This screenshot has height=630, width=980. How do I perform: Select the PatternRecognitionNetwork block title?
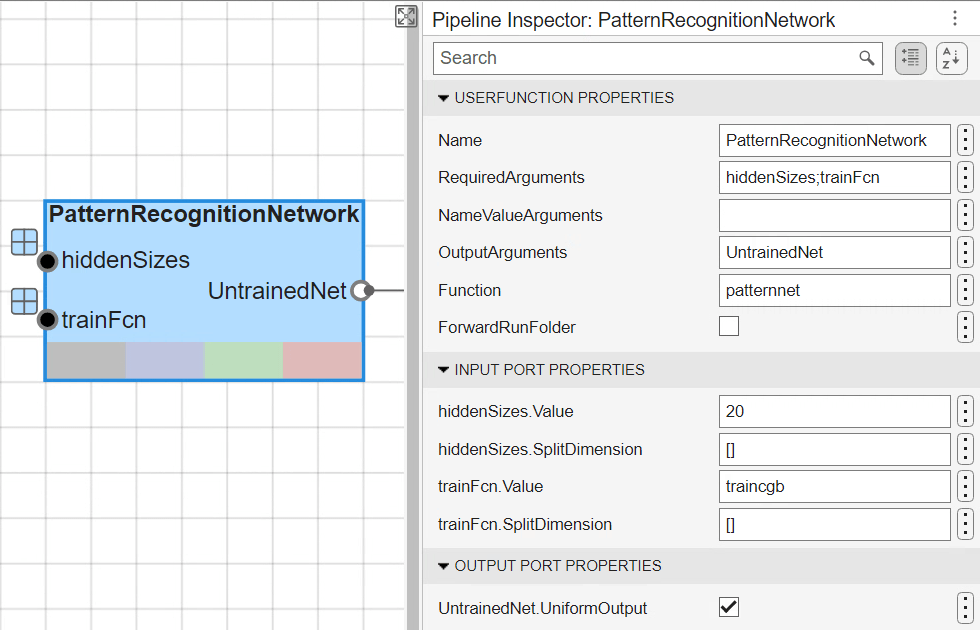pyautogui.click(x=204, y=214)
